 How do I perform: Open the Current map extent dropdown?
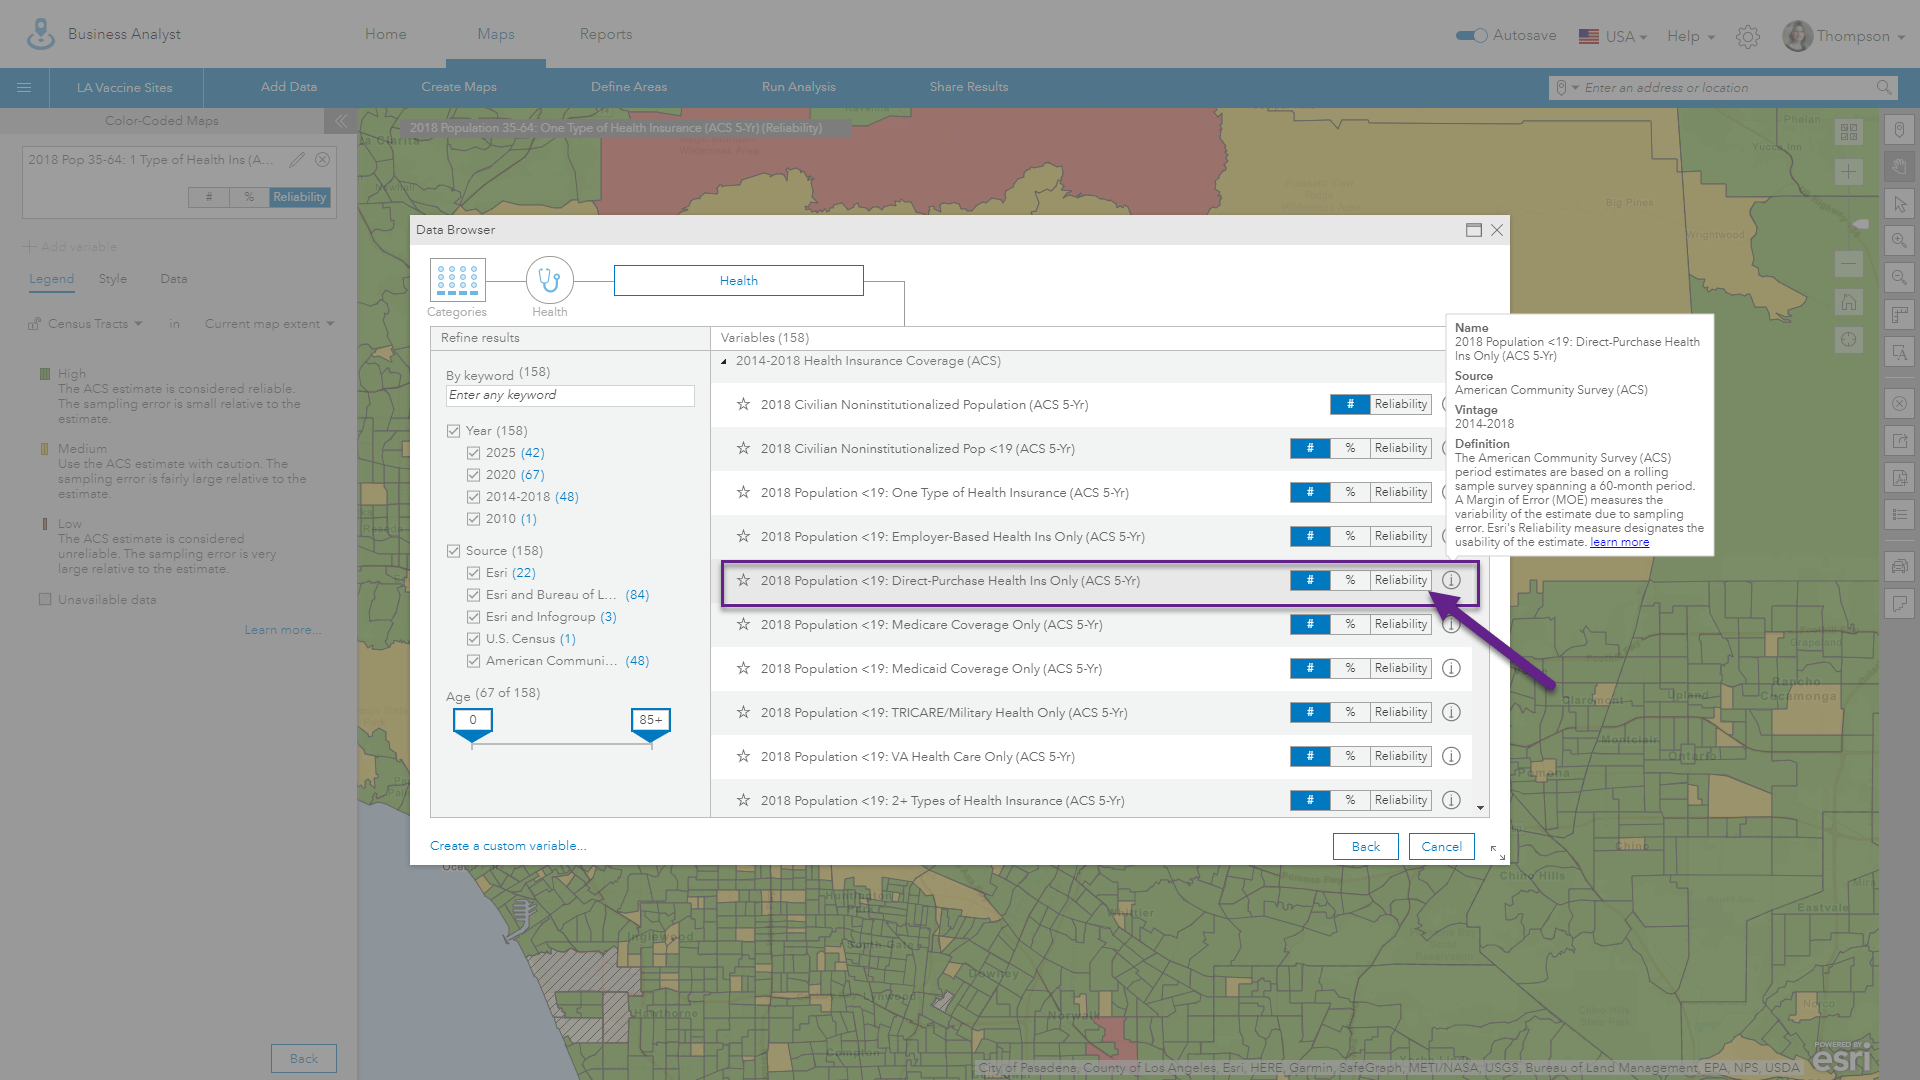pyautogui.click(x=269, y=324)
